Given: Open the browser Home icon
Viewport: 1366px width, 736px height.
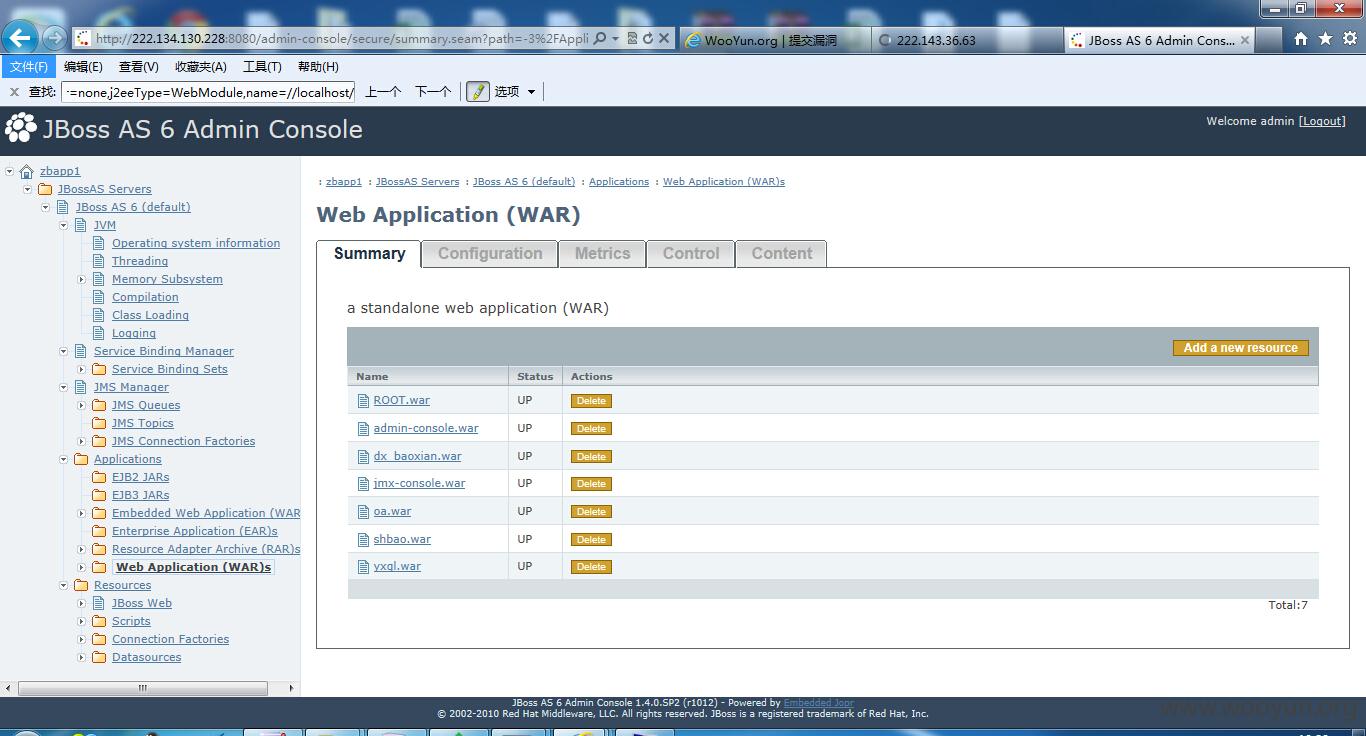Looking at the screenshot, I should [1301, 39].
